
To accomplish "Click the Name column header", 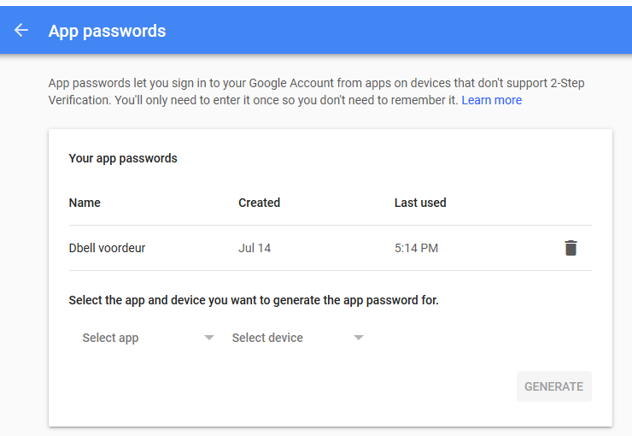I will point(85,202).
